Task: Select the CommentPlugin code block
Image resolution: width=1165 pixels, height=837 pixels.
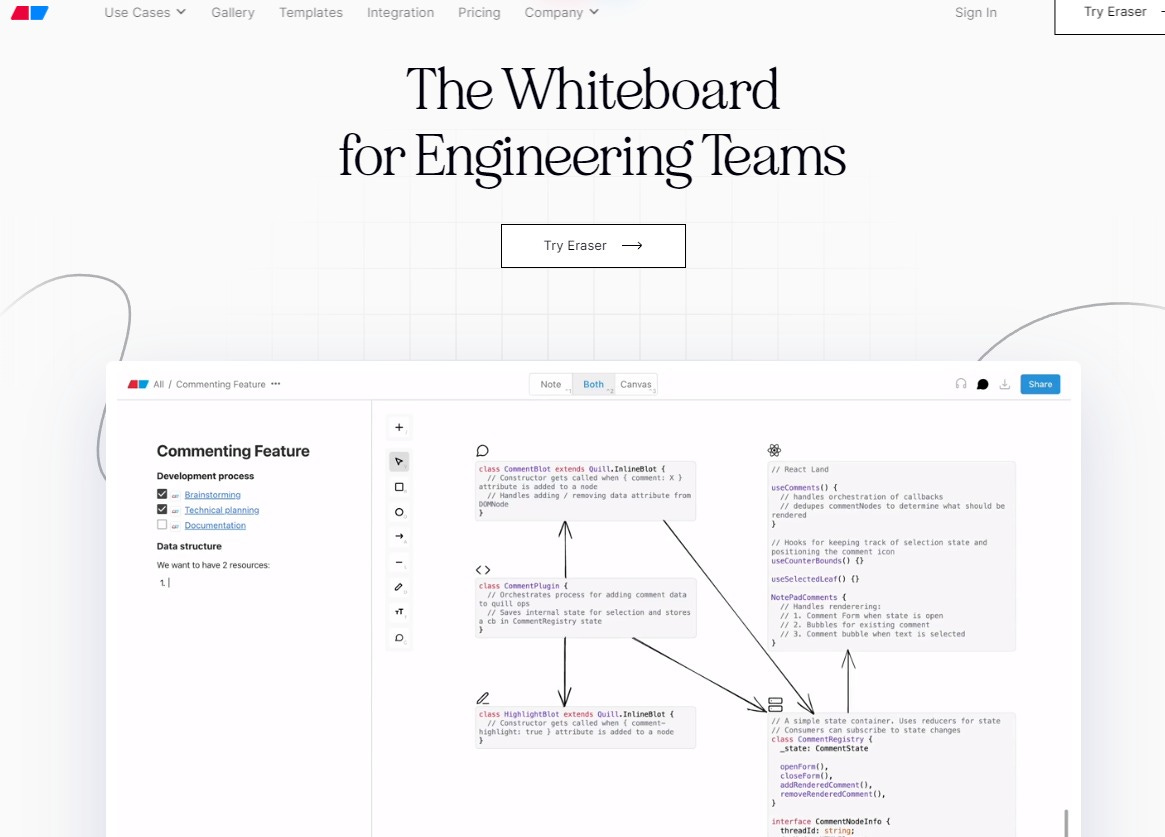Action: coord(585,608)
